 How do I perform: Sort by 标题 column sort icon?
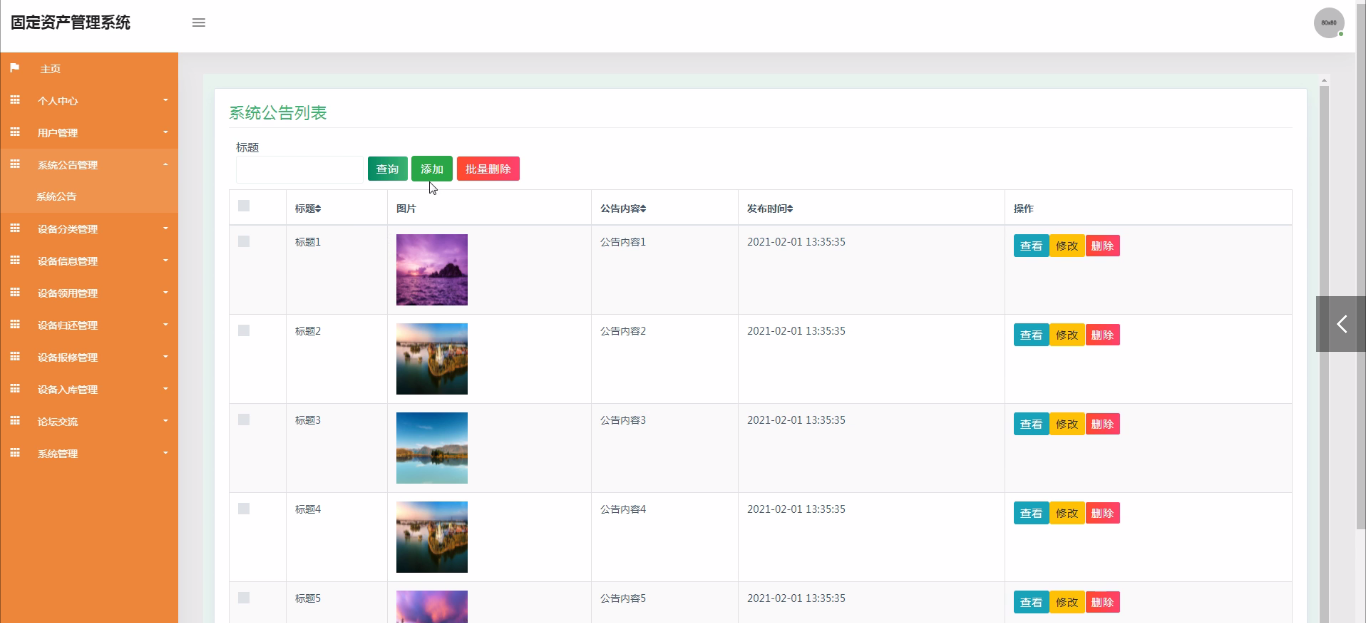[x=318, y=209]
